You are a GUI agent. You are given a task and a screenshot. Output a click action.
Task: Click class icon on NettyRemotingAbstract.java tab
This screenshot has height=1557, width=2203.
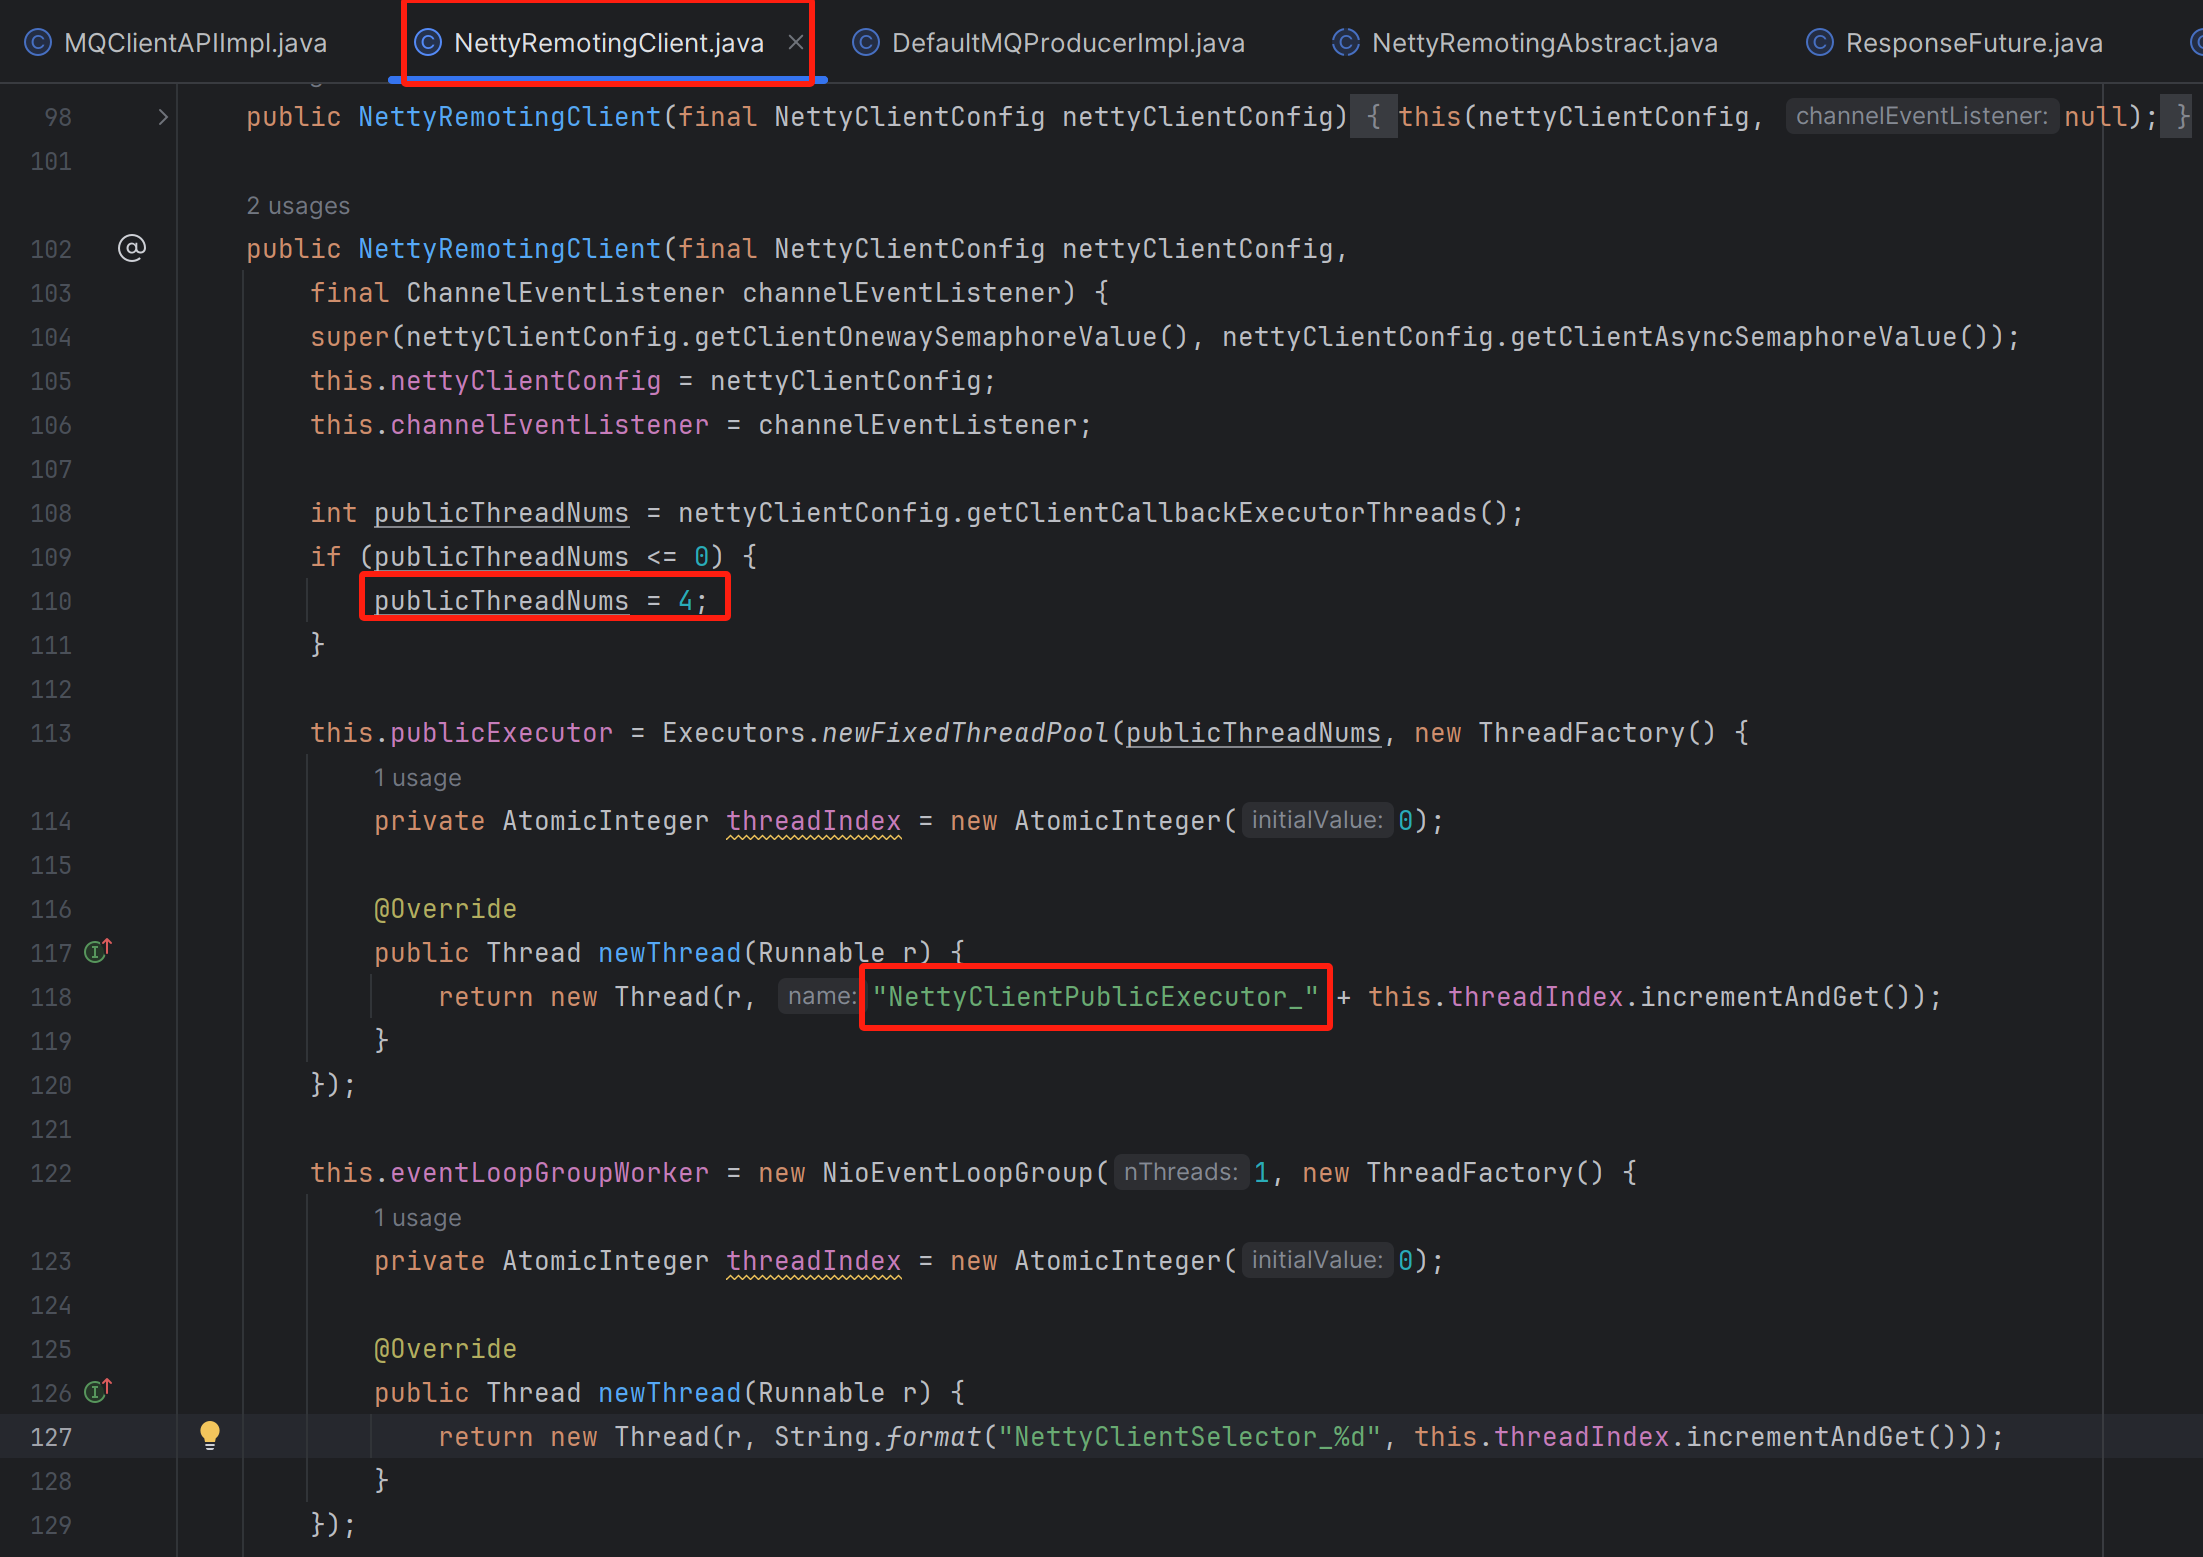[1345, 43]
